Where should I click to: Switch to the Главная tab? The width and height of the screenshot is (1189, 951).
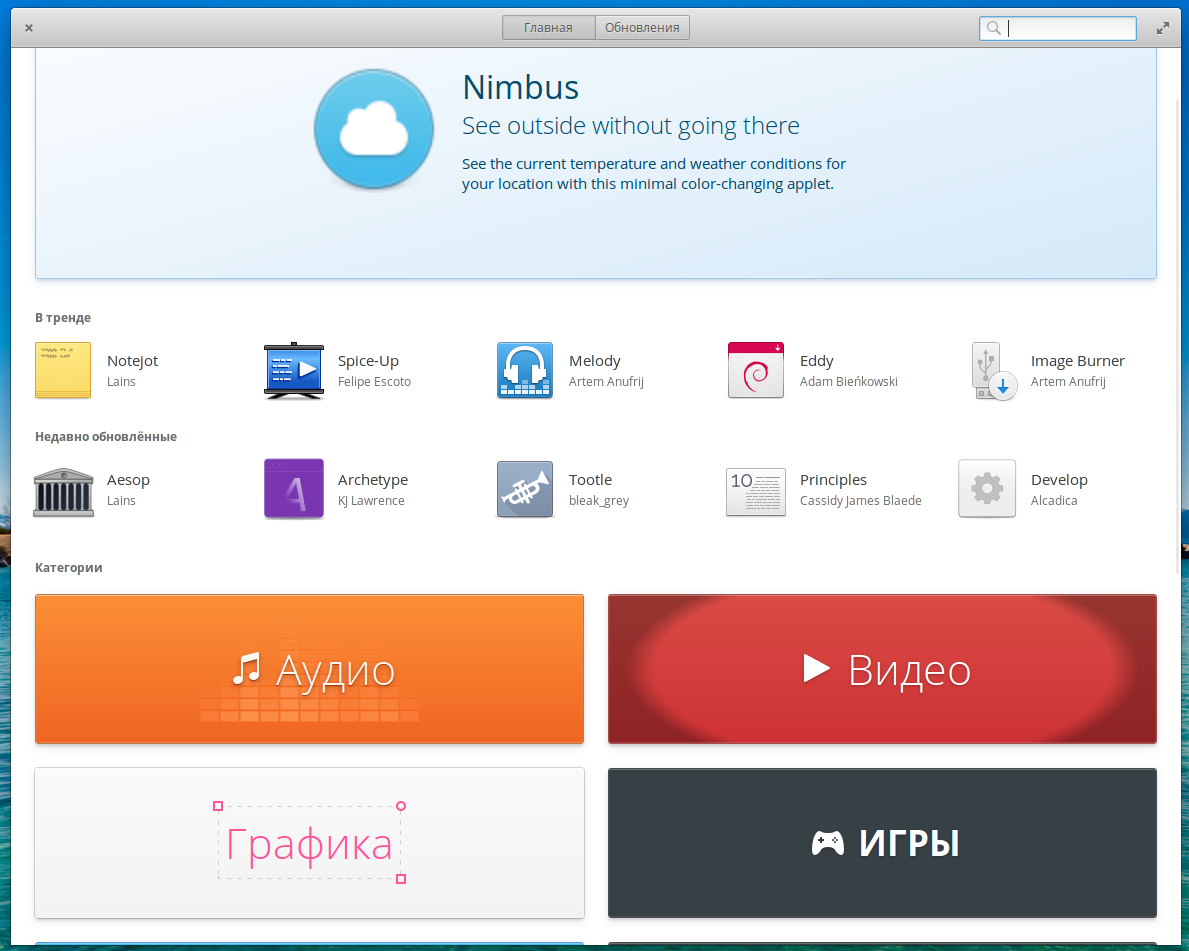[548, 28]
